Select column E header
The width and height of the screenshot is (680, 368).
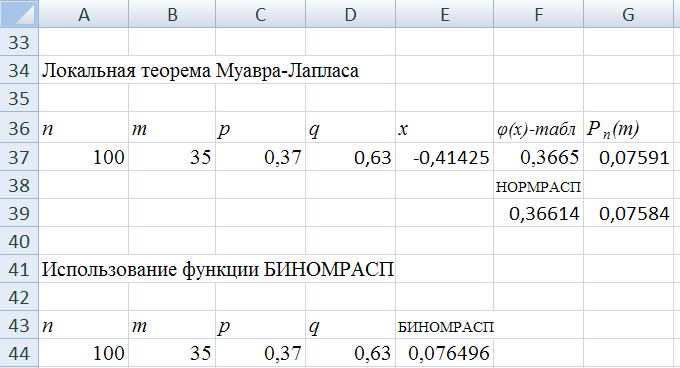point(445,14)
